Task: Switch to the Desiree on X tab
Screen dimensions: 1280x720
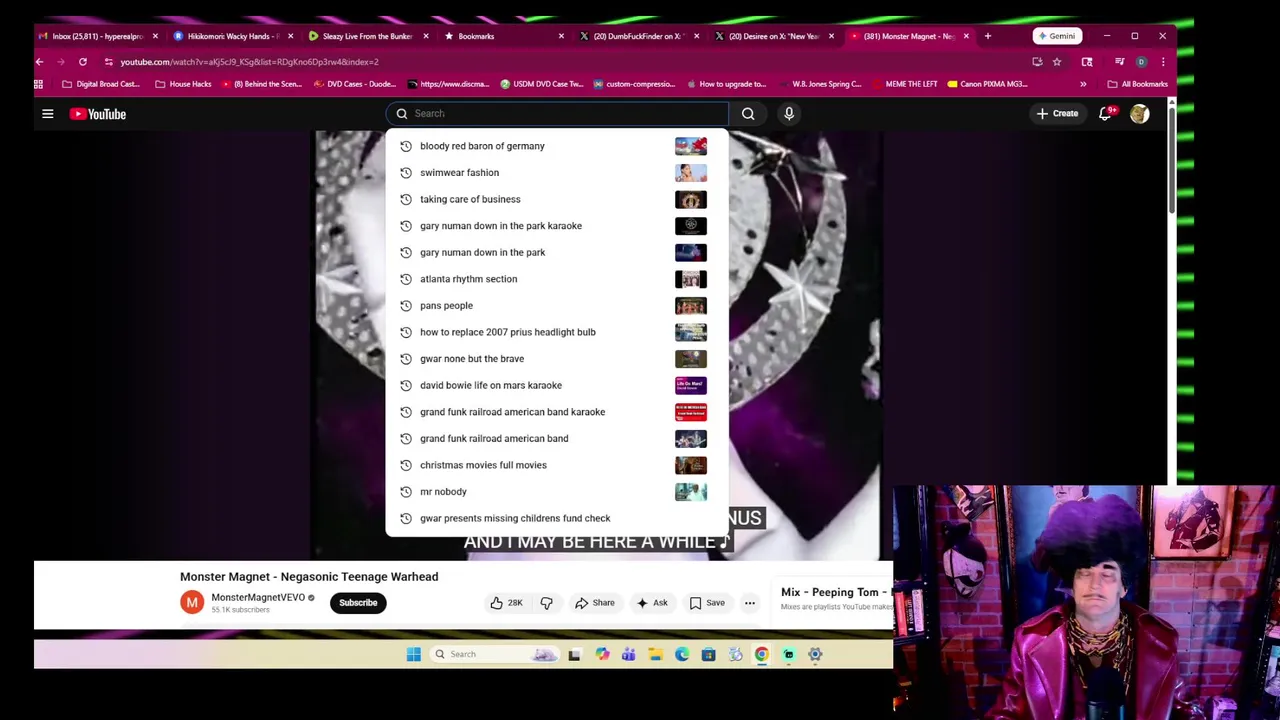Action: [774, 36]
